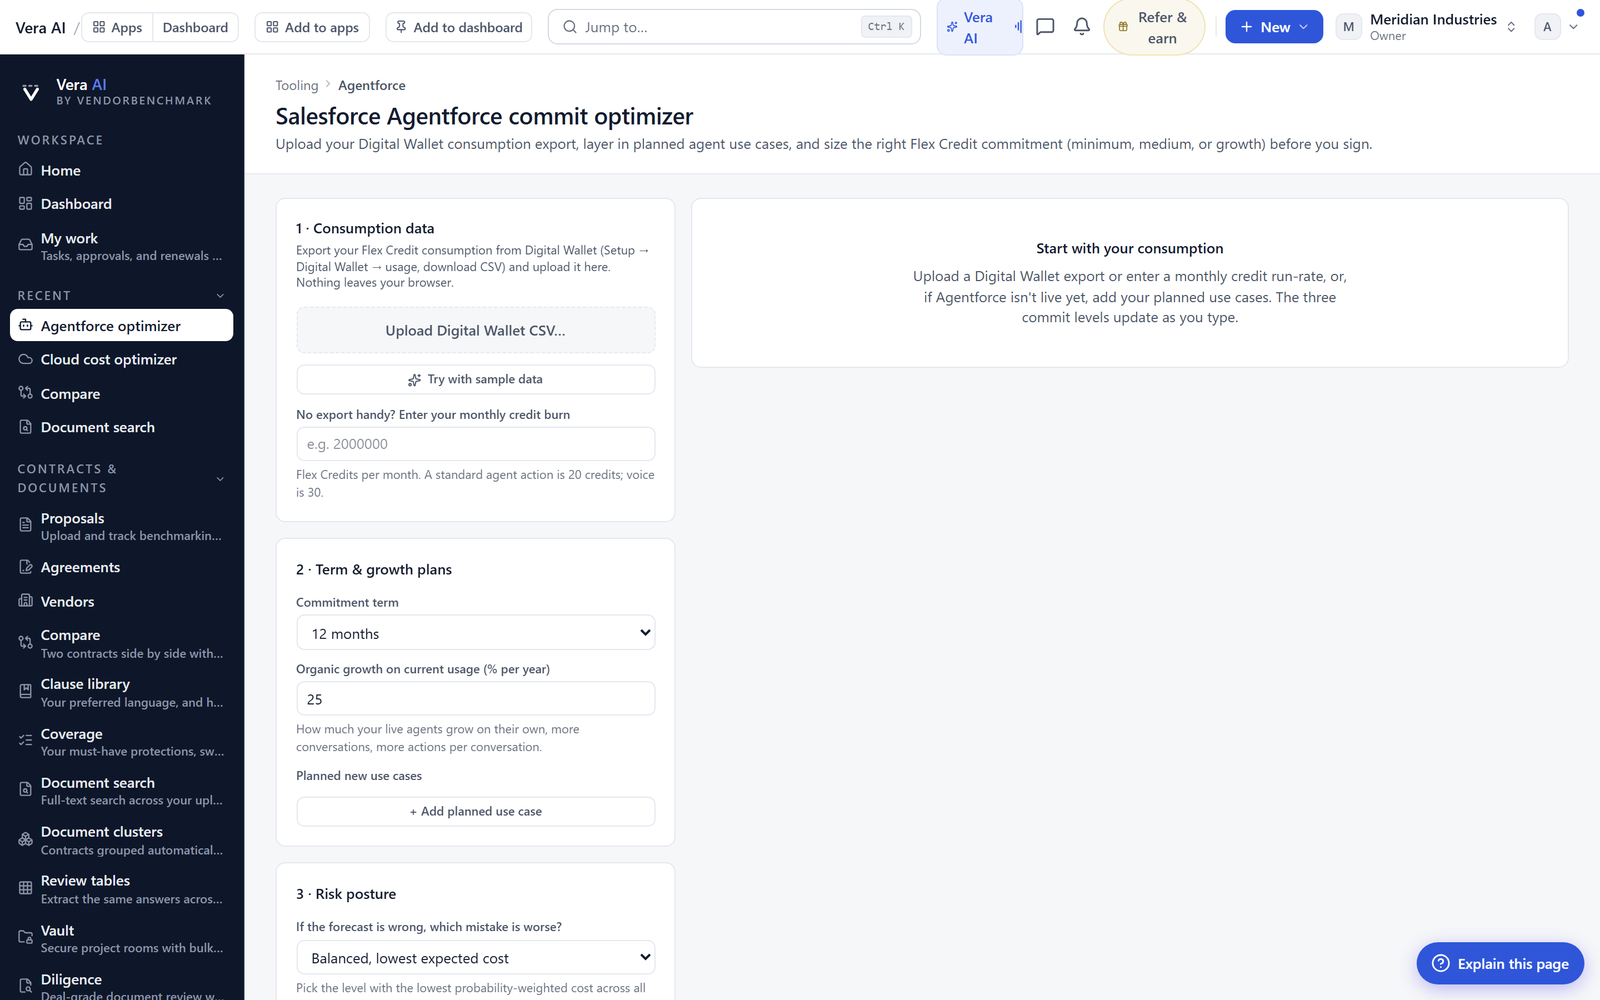Open the user account chevron menu

point(1574,27)
